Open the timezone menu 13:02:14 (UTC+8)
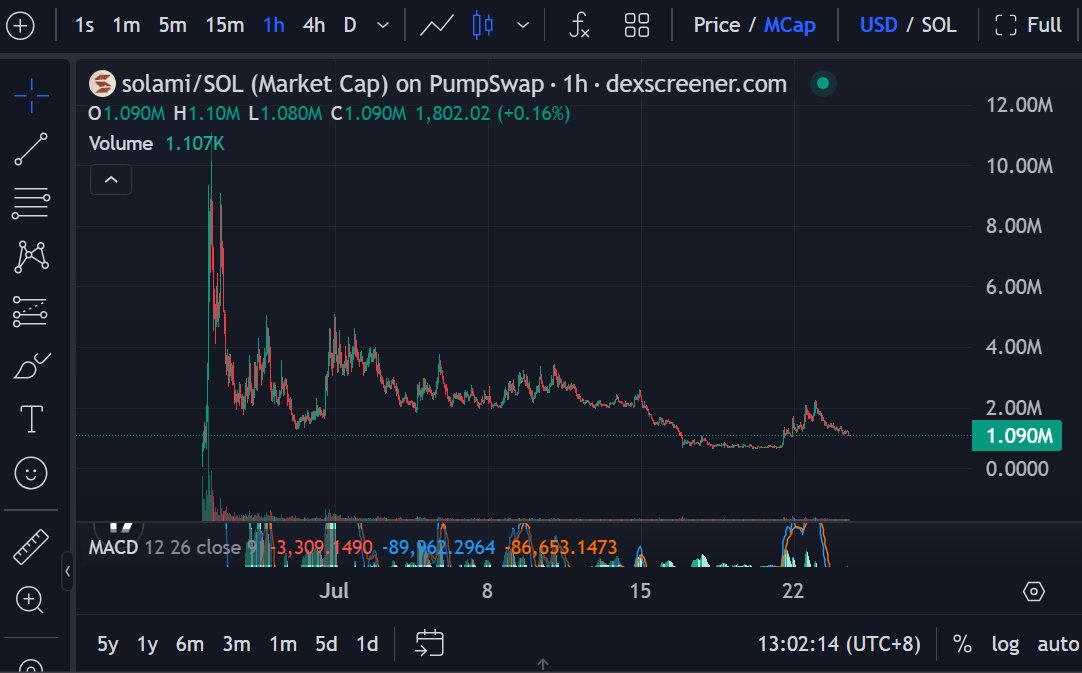The height and width of the screenshot is (673, 1082). click(x=839, y=644)
